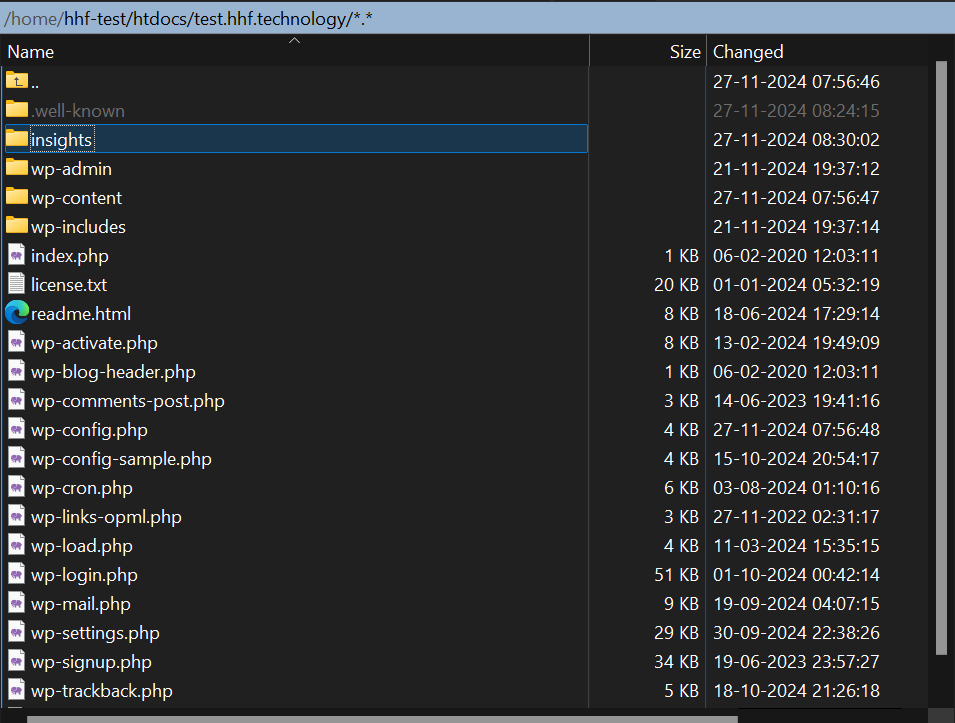Click the wp-login.php file icon
The height and width of the screenshot is (723, 955).
(17, 574)
